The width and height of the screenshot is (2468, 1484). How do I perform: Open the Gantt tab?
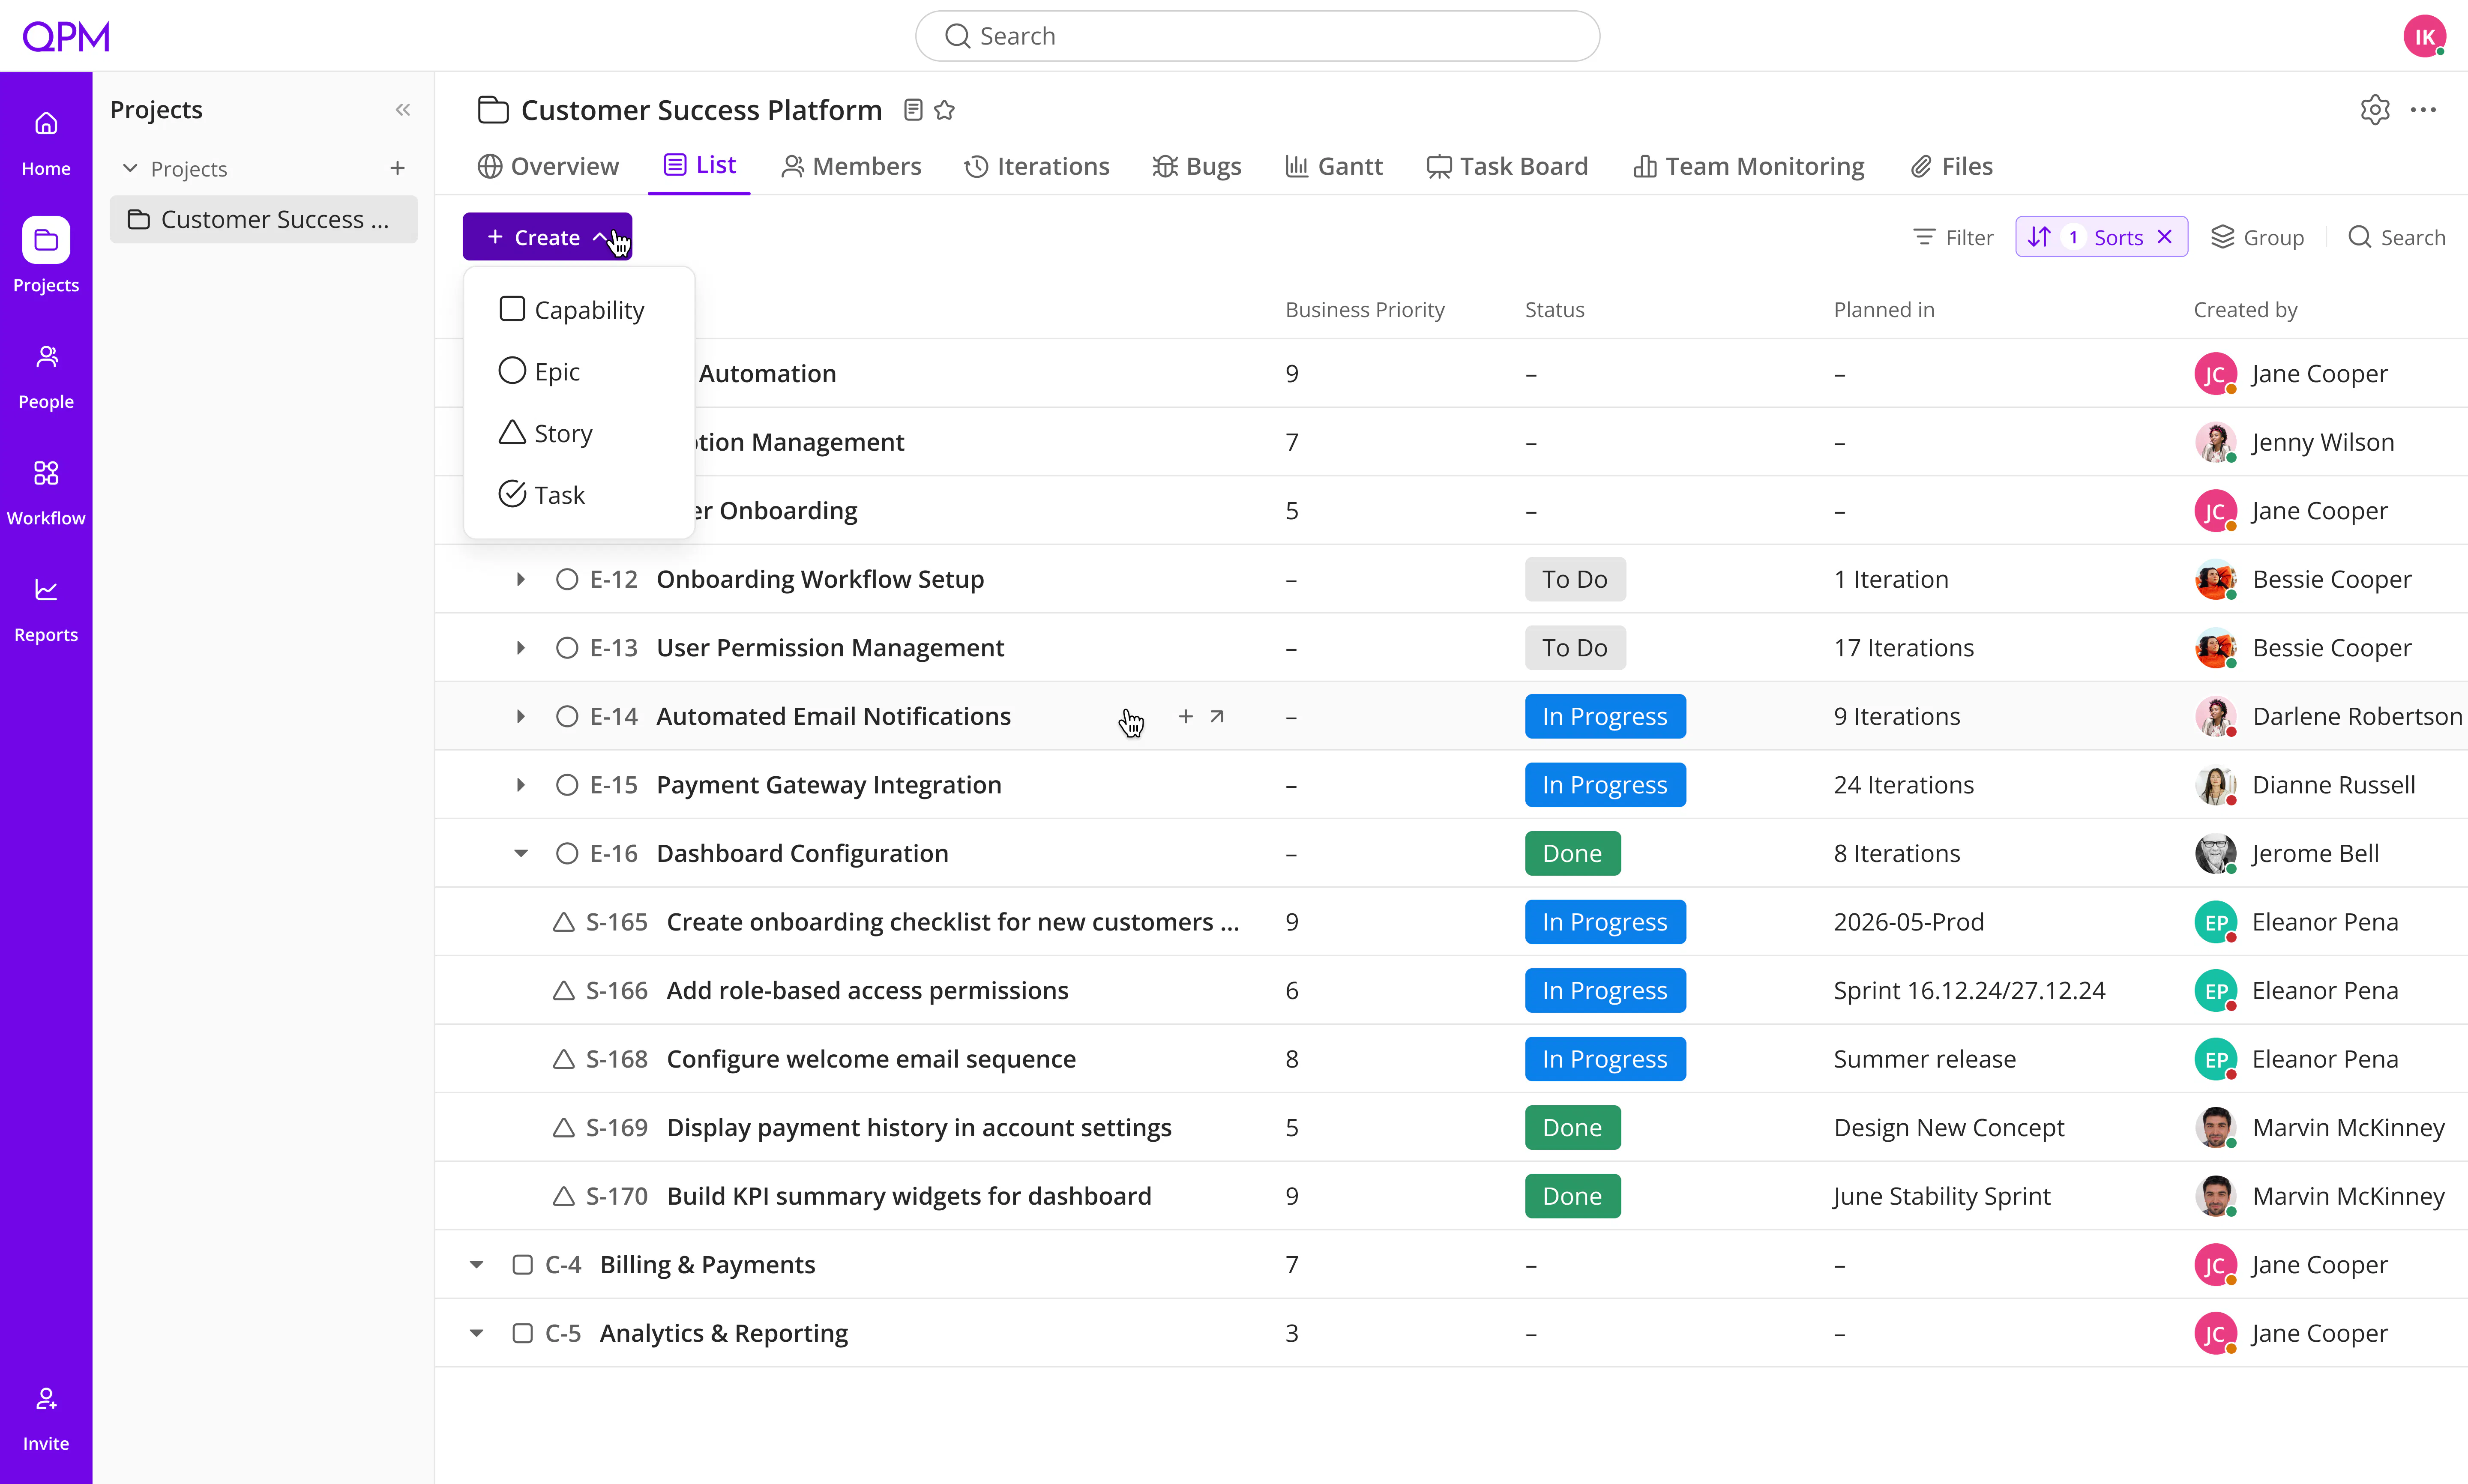click(x=1334, y=166)
